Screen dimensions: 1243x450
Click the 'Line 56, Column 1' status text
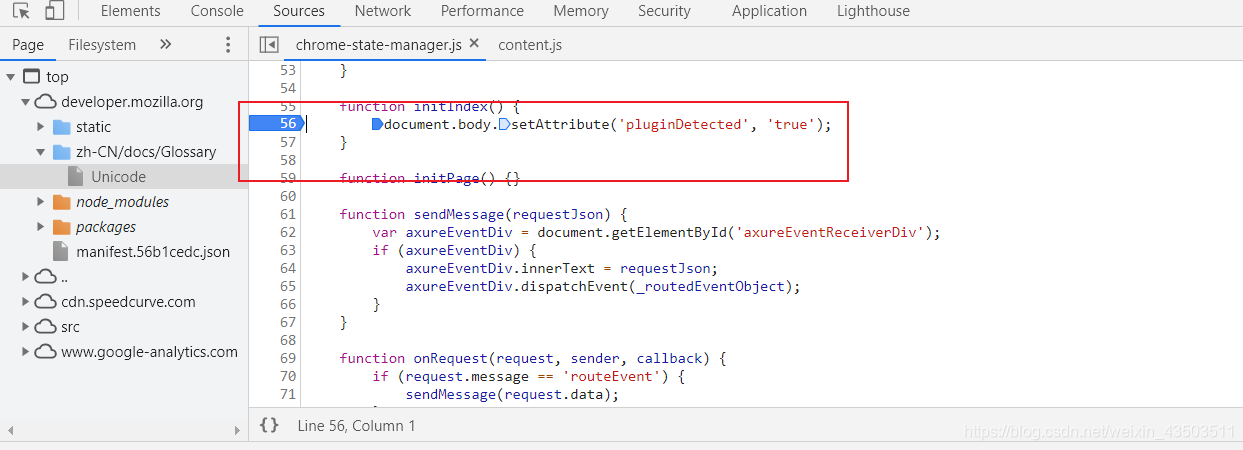pyautogui.click(x=356, y=425)
